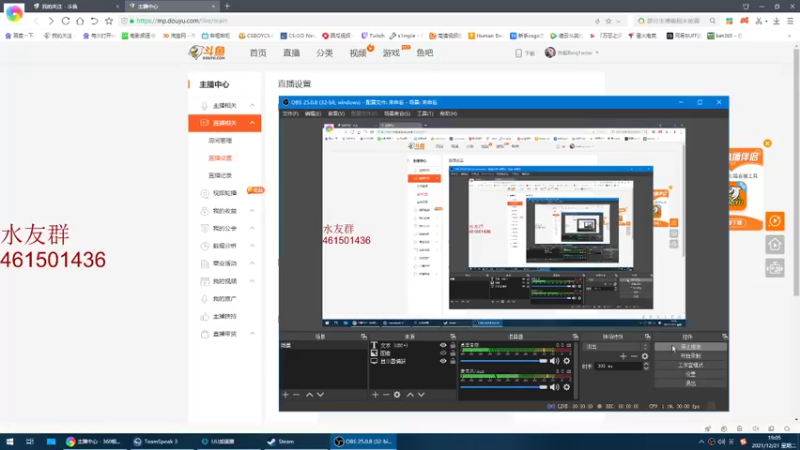Remove the selected scene in OBS
Screen dimensions: 800x450
point(296,394)
